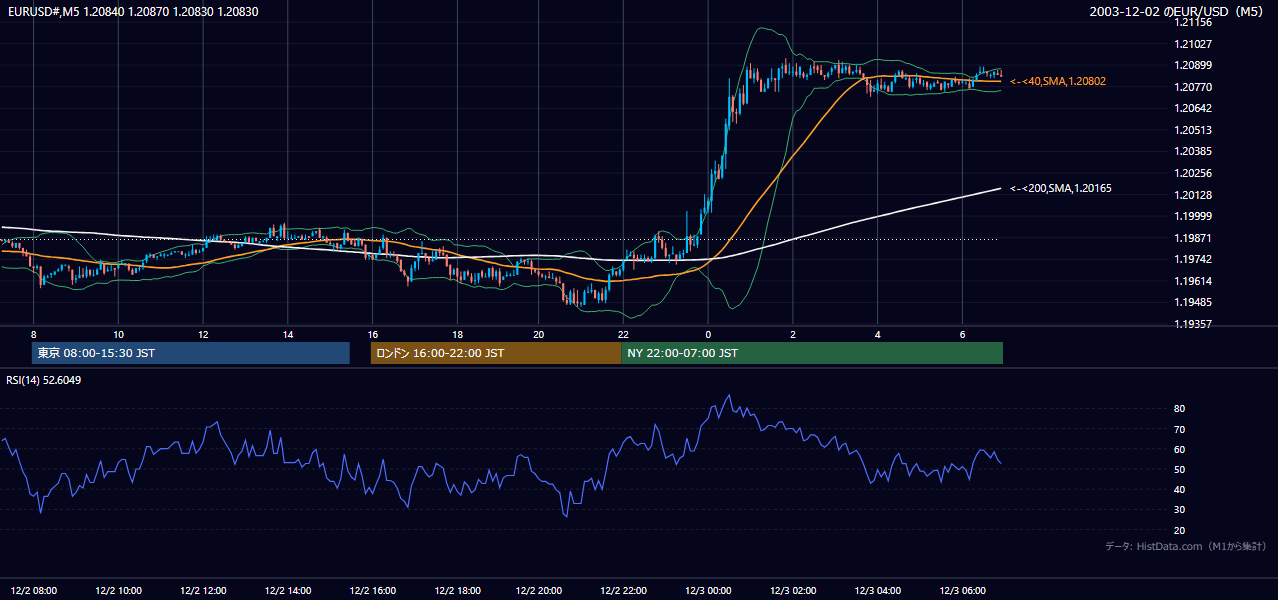Click price level 1.19357 on the axis
Viewport: 1278px width, 600px height.
1192,324
